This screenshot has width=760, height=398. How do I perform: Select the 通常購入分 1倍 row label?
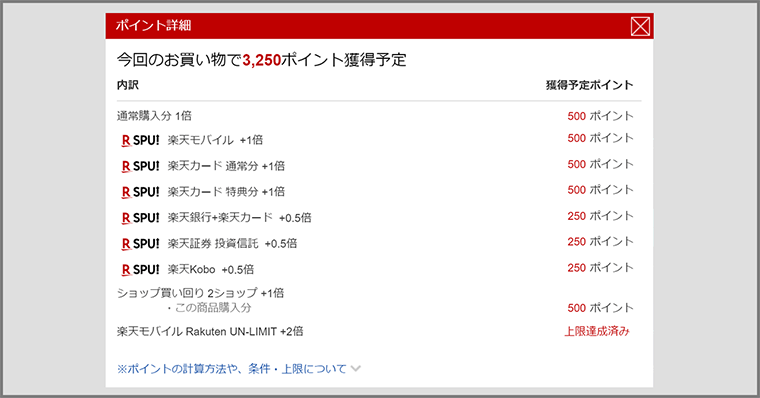154,116
